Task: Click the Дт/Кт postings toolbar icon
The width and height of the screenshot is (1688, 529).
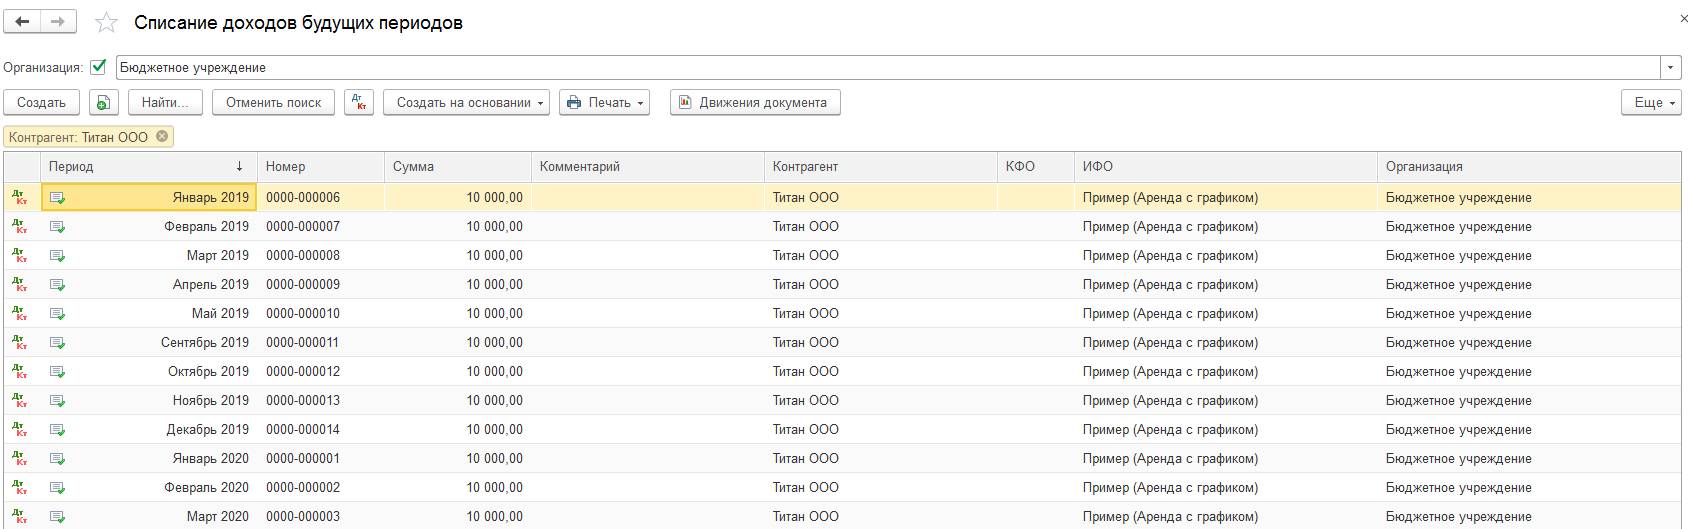Action: pyautogui.click(x=359, y=103)
